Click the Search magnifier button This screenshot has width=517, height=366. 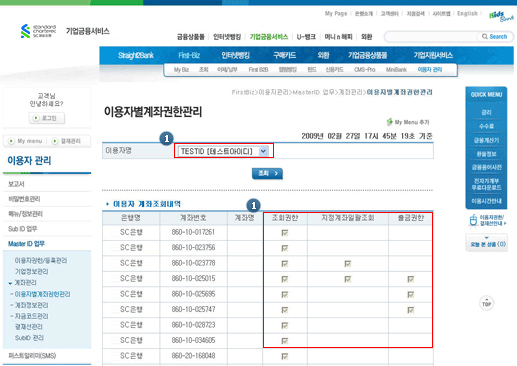point(494,37)
